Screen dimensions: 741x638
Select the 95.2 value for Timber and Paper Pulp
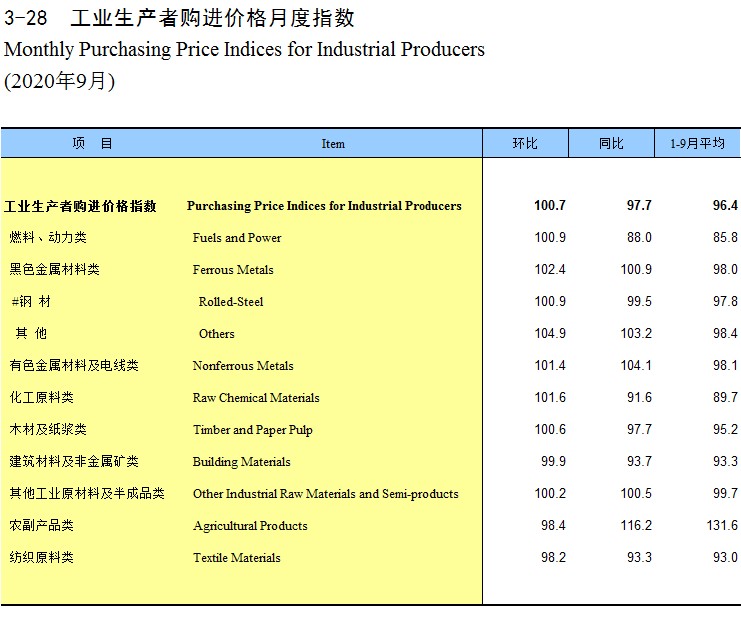pos(725,430)
